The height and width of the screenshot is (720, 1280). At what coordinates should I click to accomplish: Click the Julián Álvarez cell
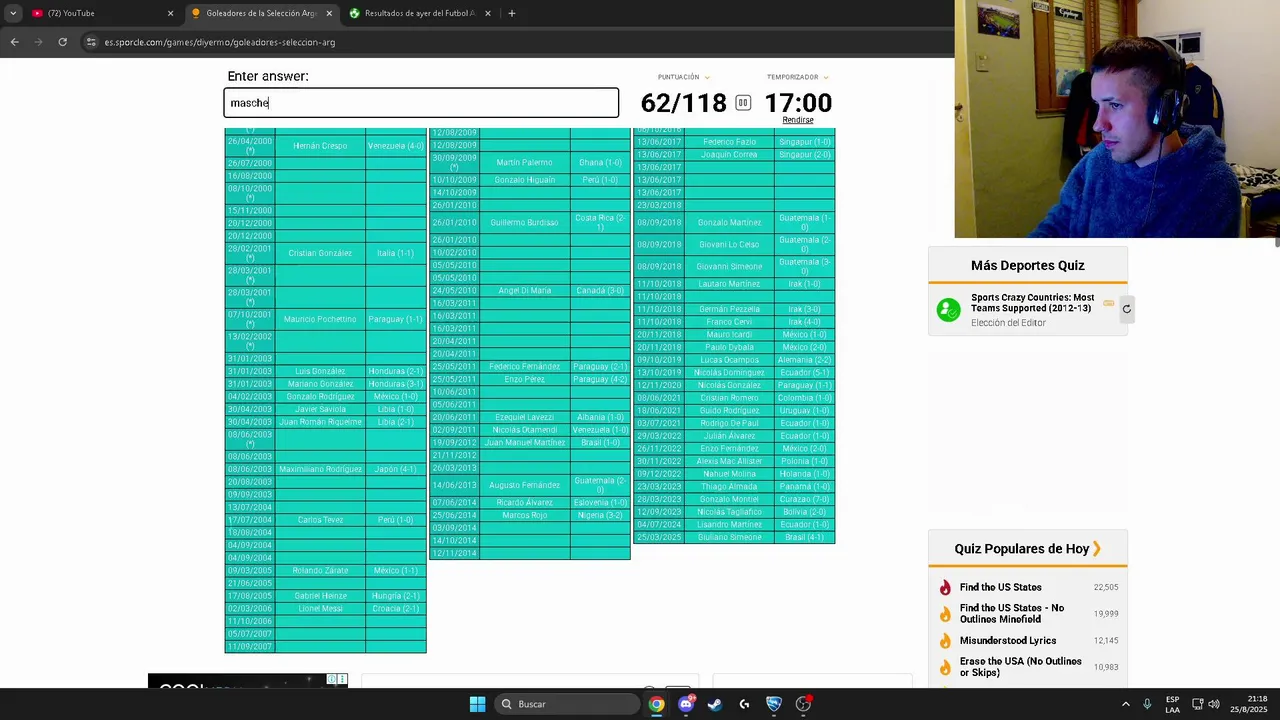pyautogui.click(x=729, y=436)
